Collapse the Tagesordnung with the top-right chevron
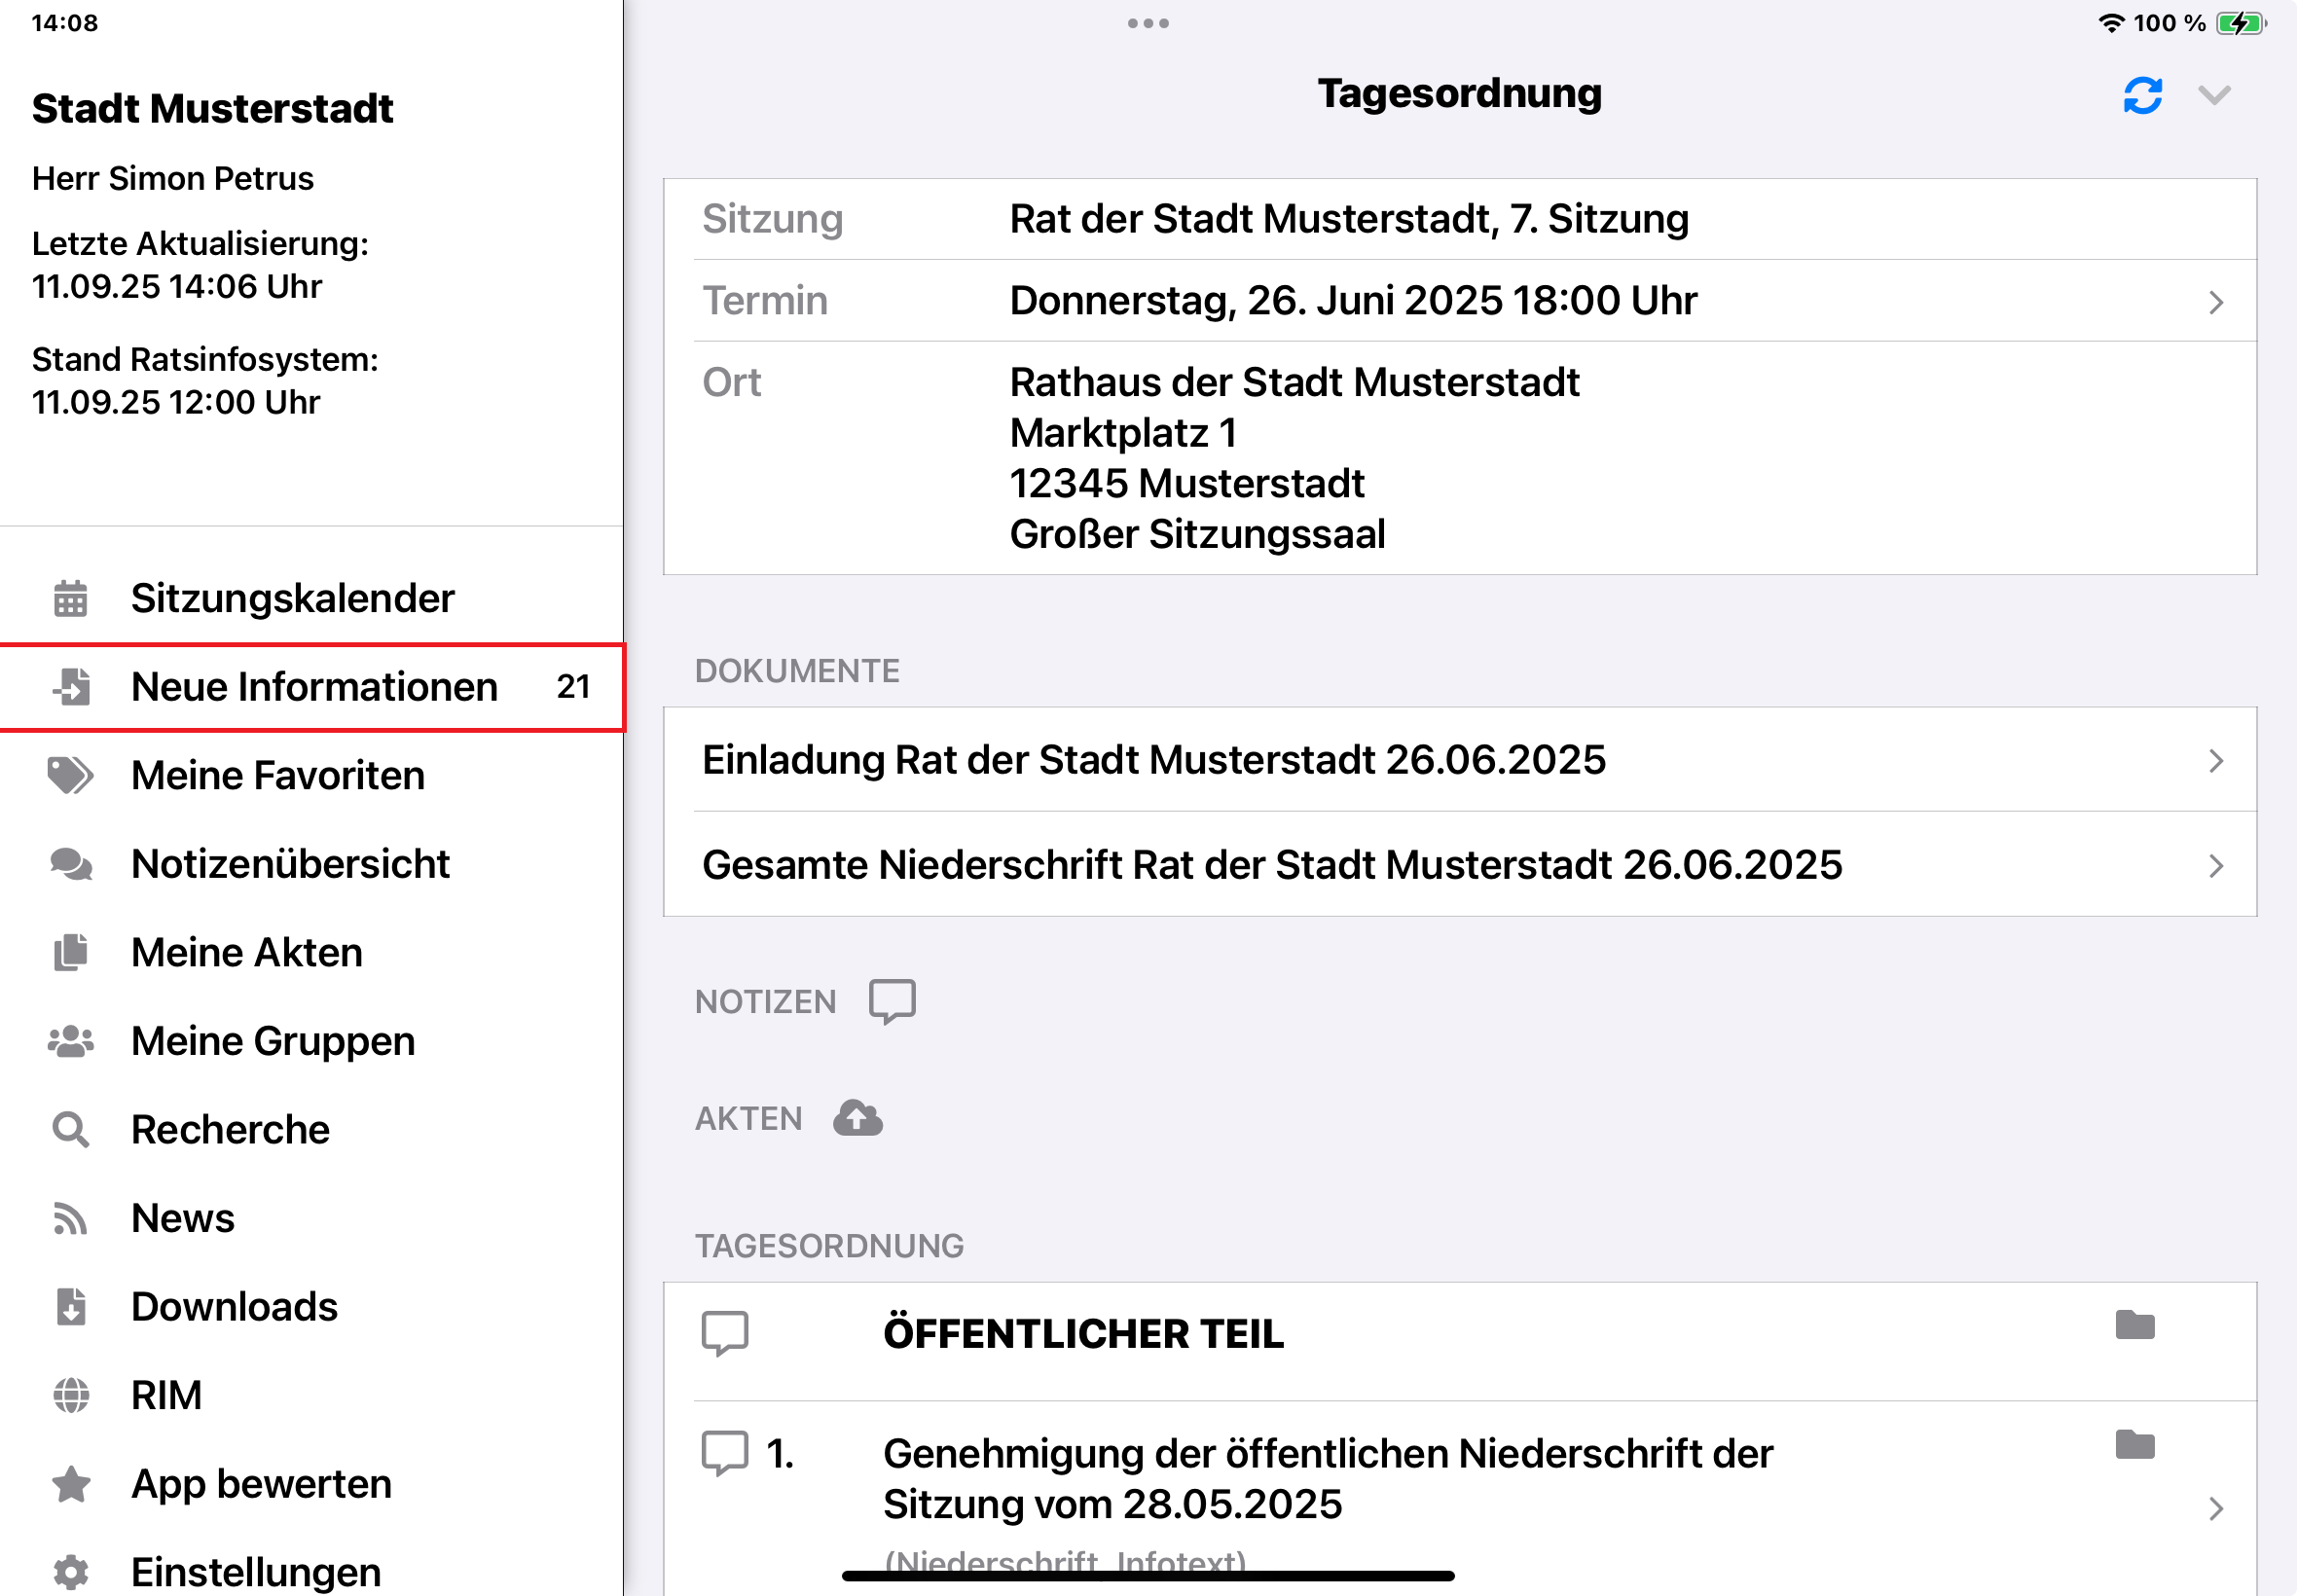Image resolution: width=2297 pixels, height=1596 pixels. click(x=2215, y=94)
